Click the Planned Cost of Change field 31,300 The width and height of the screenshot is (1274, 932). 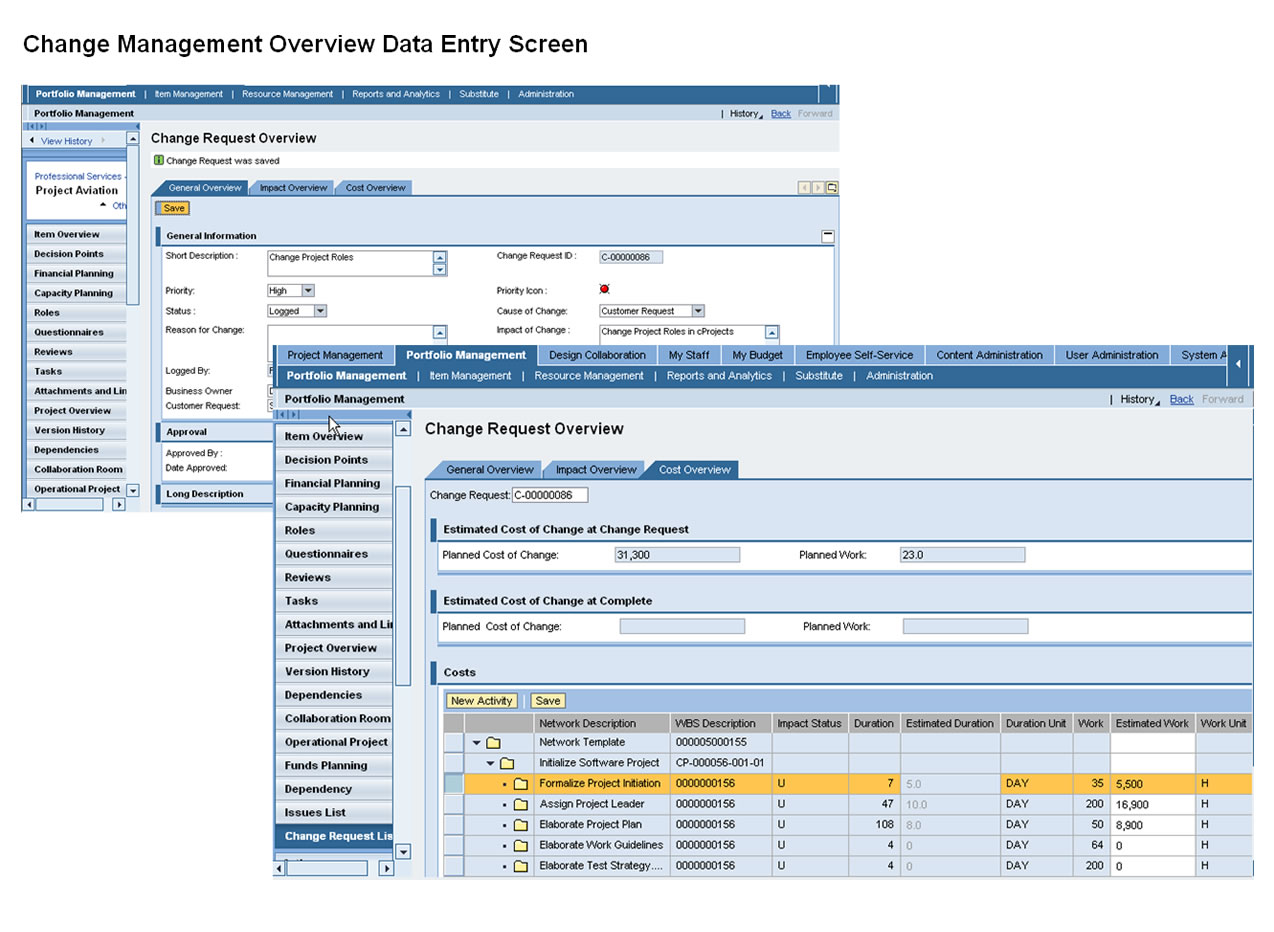coord(677,555)
